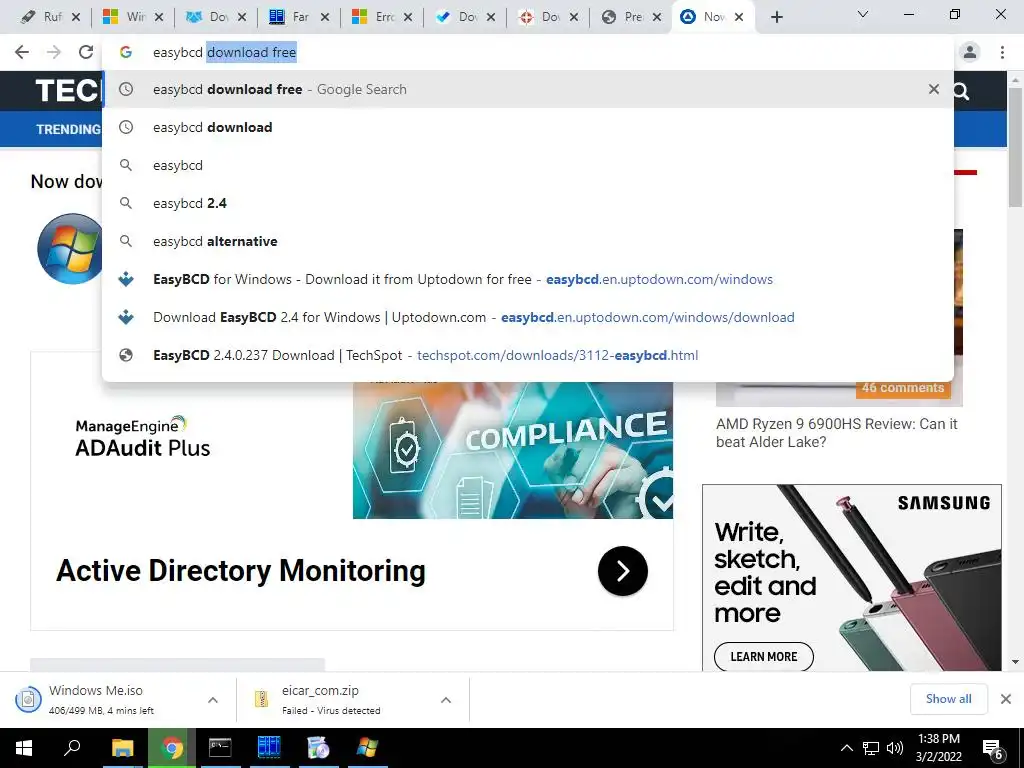Click the black arrow button on the ADAudit ad
The image size is (1024, 768).
(x=622, y=571)
